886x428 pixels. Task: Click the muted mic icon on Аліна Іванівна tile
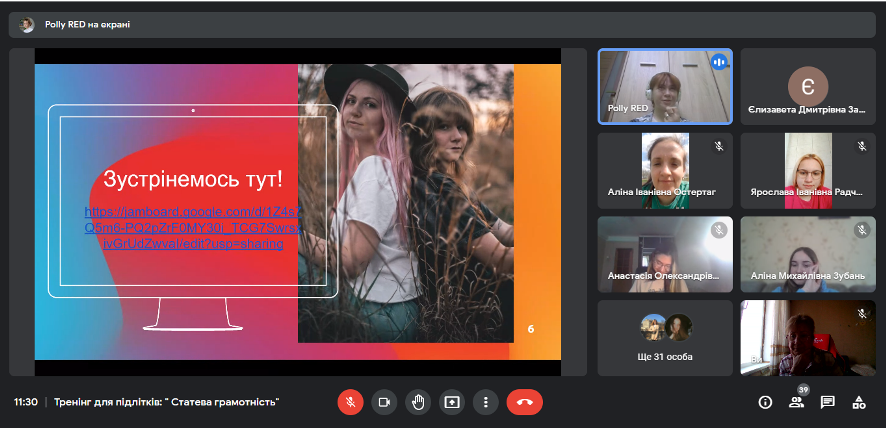coord(718,146)
